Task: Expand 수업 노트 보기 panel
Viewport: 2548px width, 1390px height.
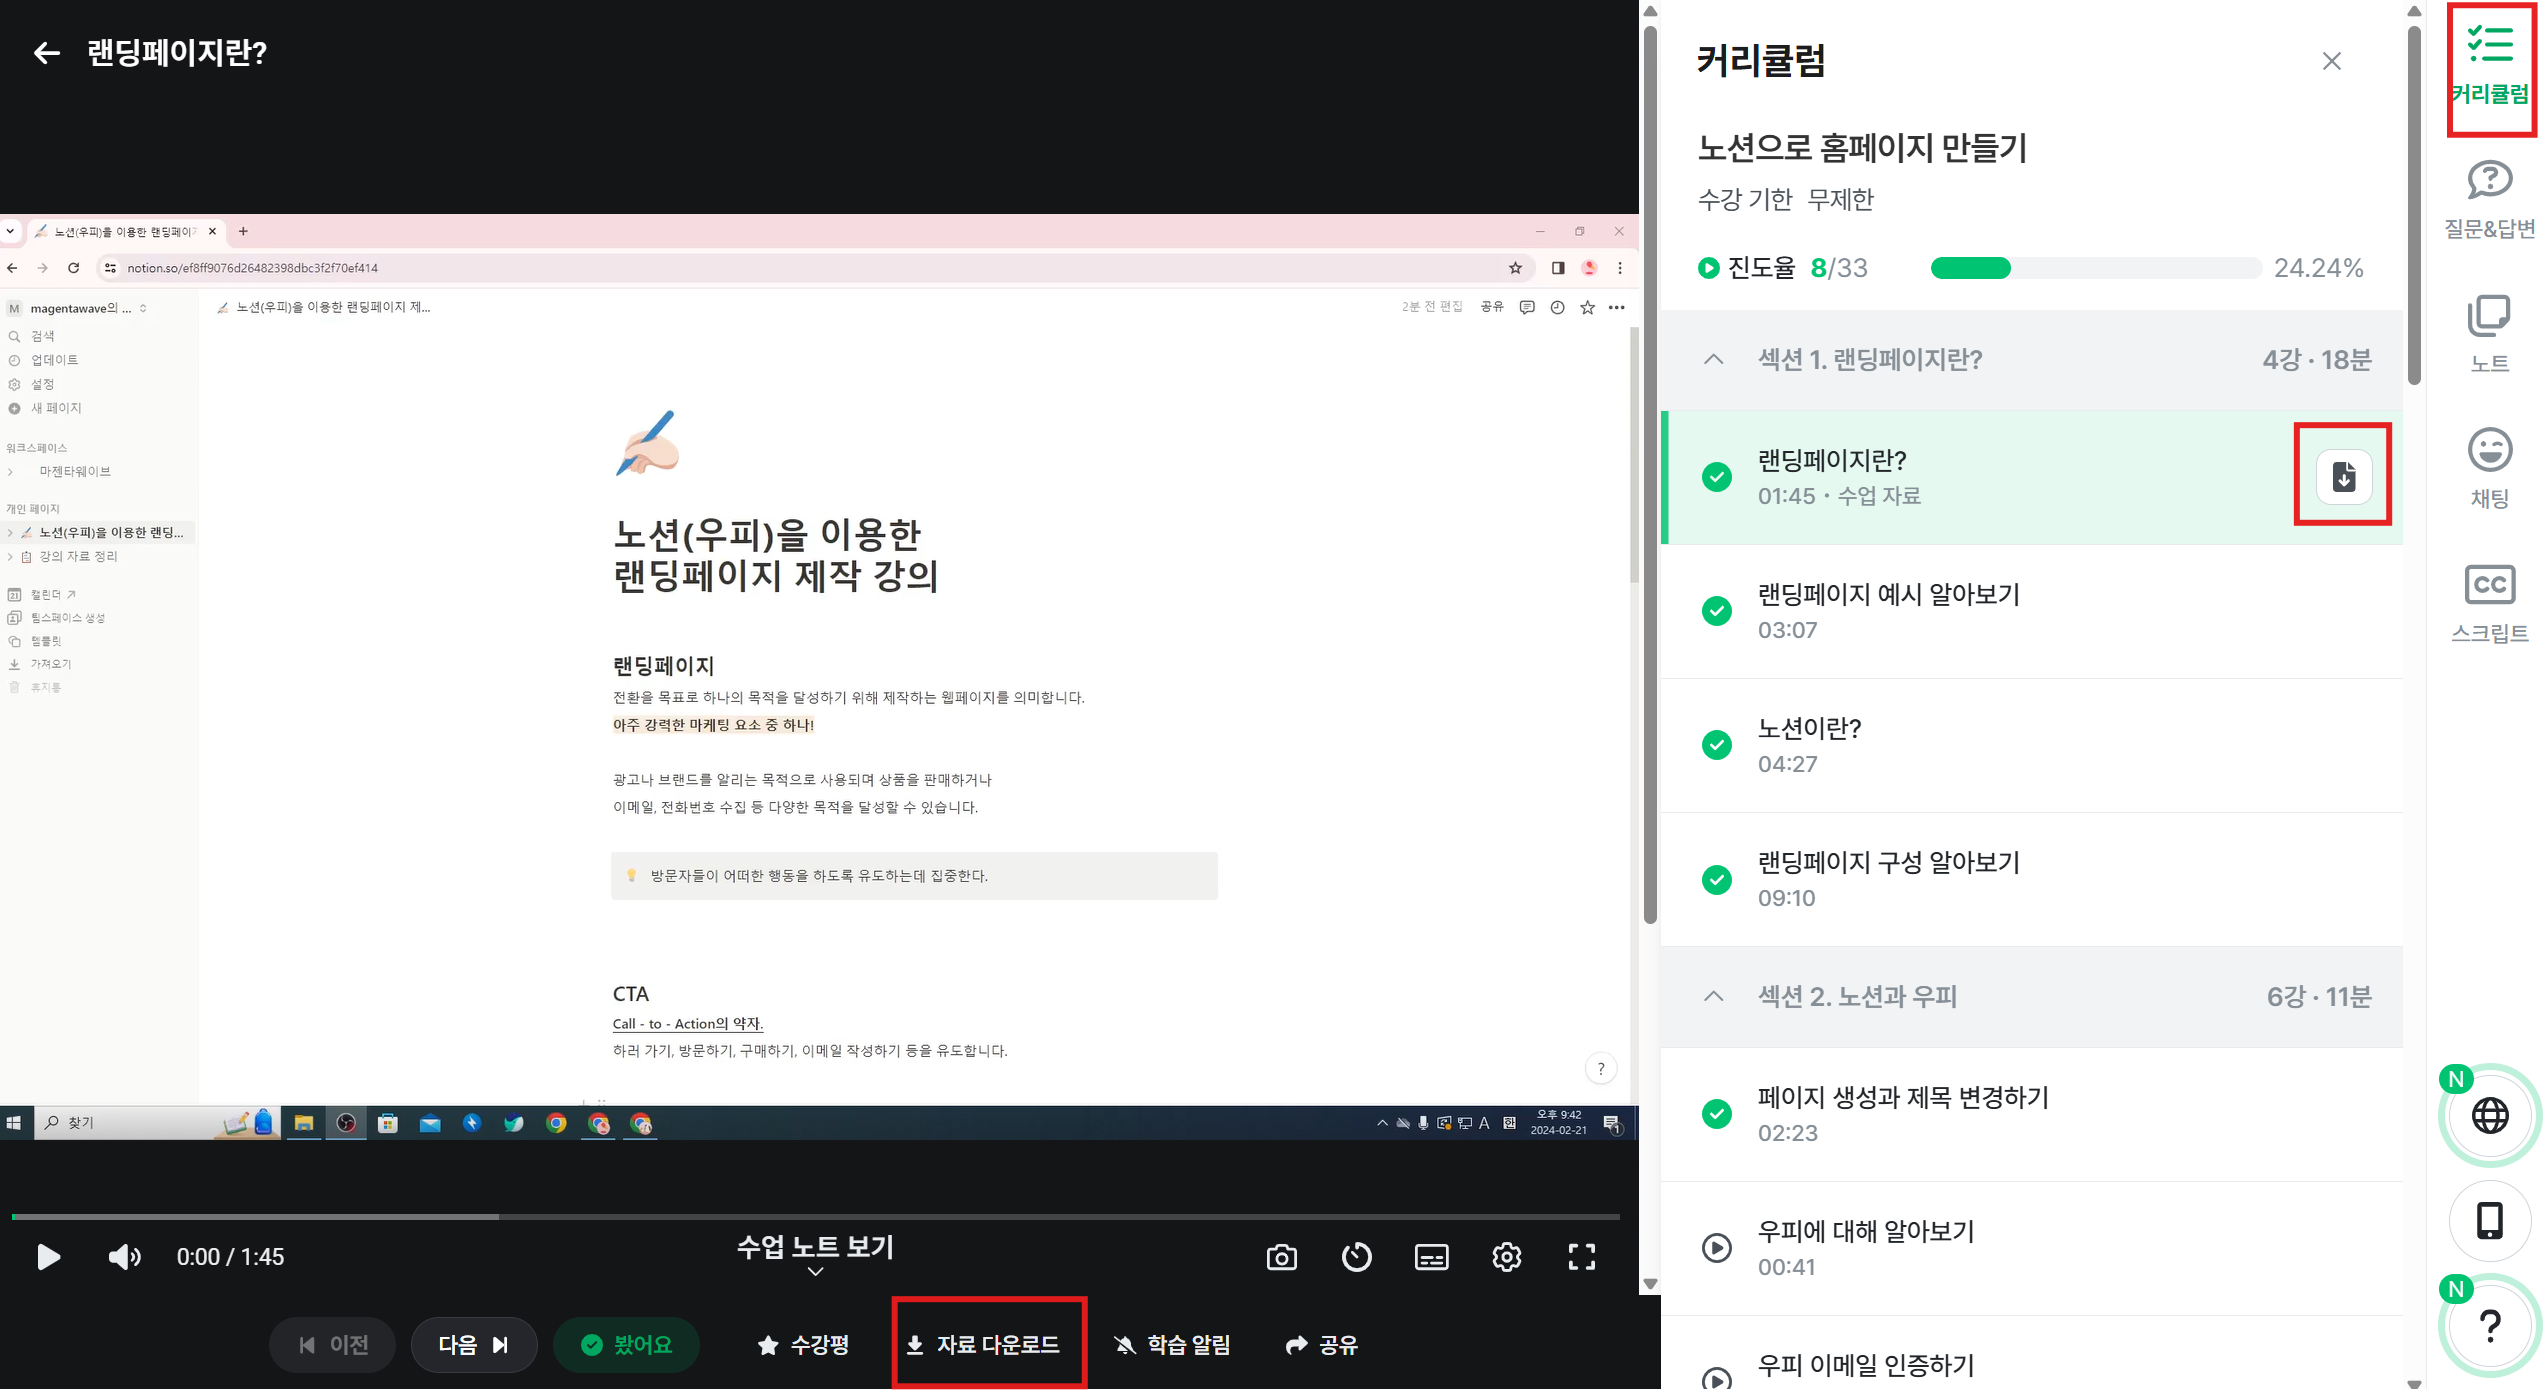Action: [x=815, y=1256]
